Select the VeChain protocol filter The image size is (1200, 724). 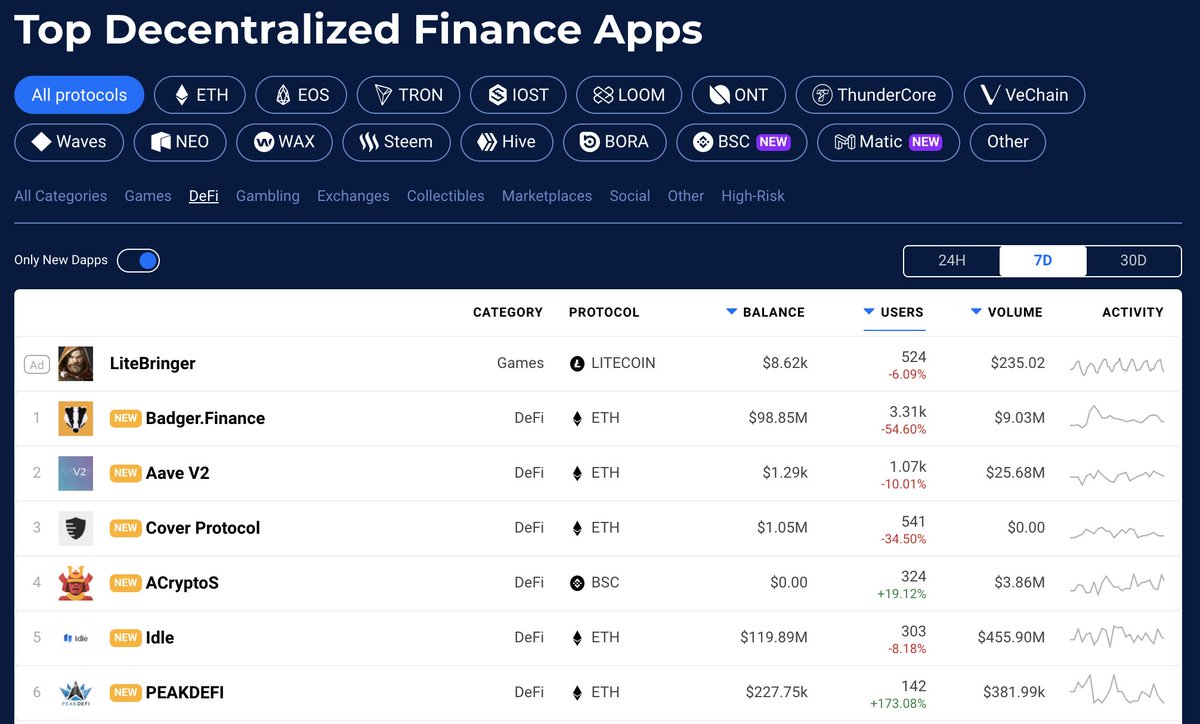coord(1025,95)
